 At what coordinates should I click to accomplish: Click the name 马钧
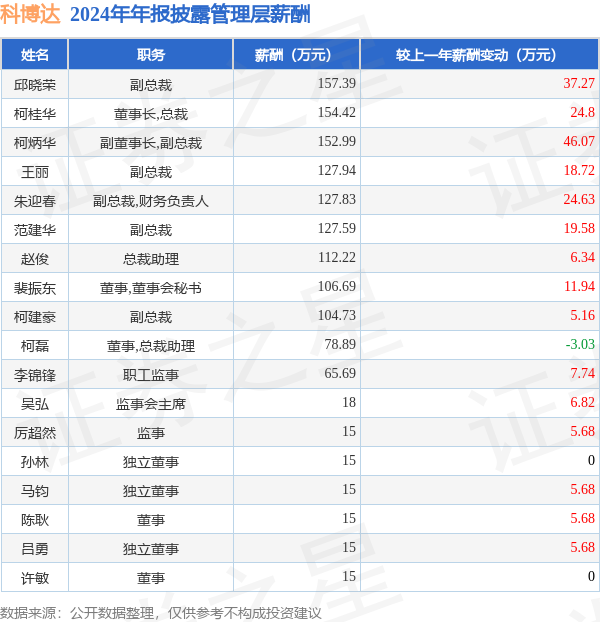pos(35,491)
